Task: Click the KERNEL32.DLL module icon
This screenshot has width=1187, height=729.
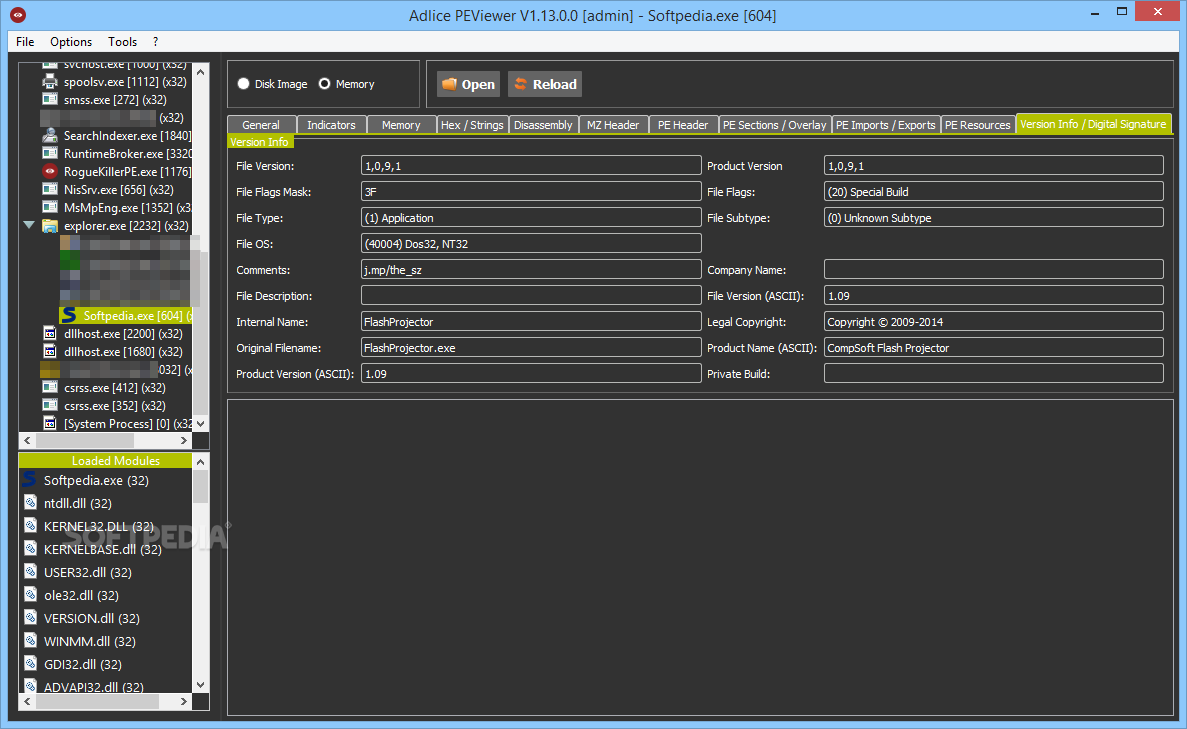Action: 30,525
